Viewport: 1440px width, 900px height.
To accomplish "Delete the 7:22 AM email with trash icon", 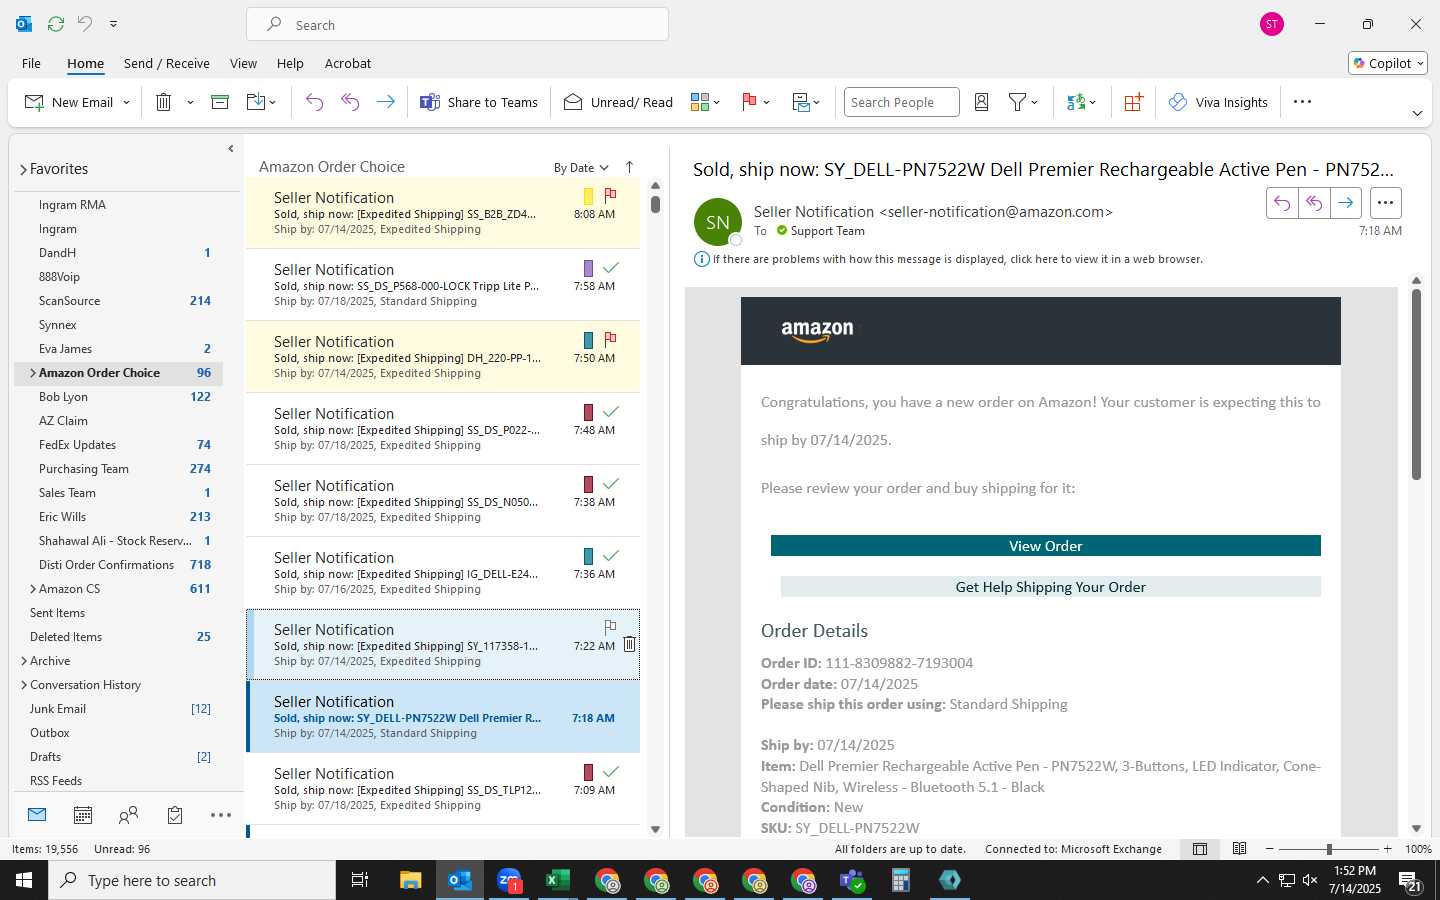I will click(629, 644).
